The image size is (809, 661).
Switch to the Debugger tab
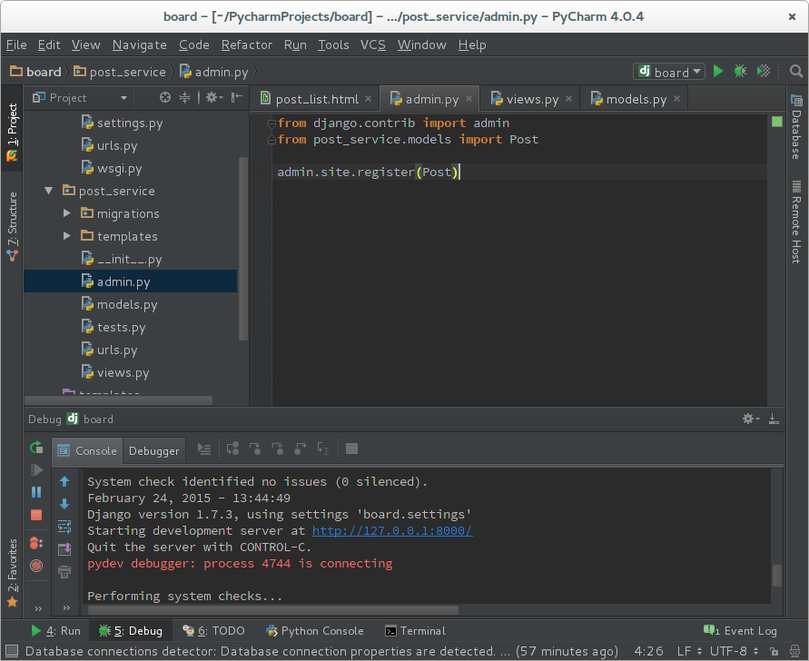pyautogui.click(x=154, y=451)
